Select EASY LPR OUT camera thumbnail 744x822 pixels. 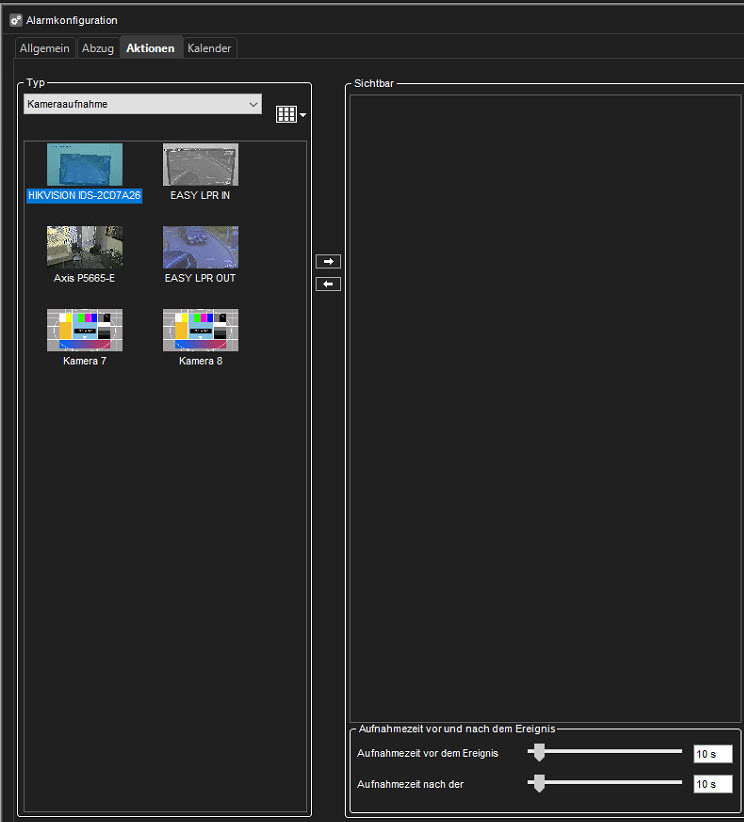(201, 247)
